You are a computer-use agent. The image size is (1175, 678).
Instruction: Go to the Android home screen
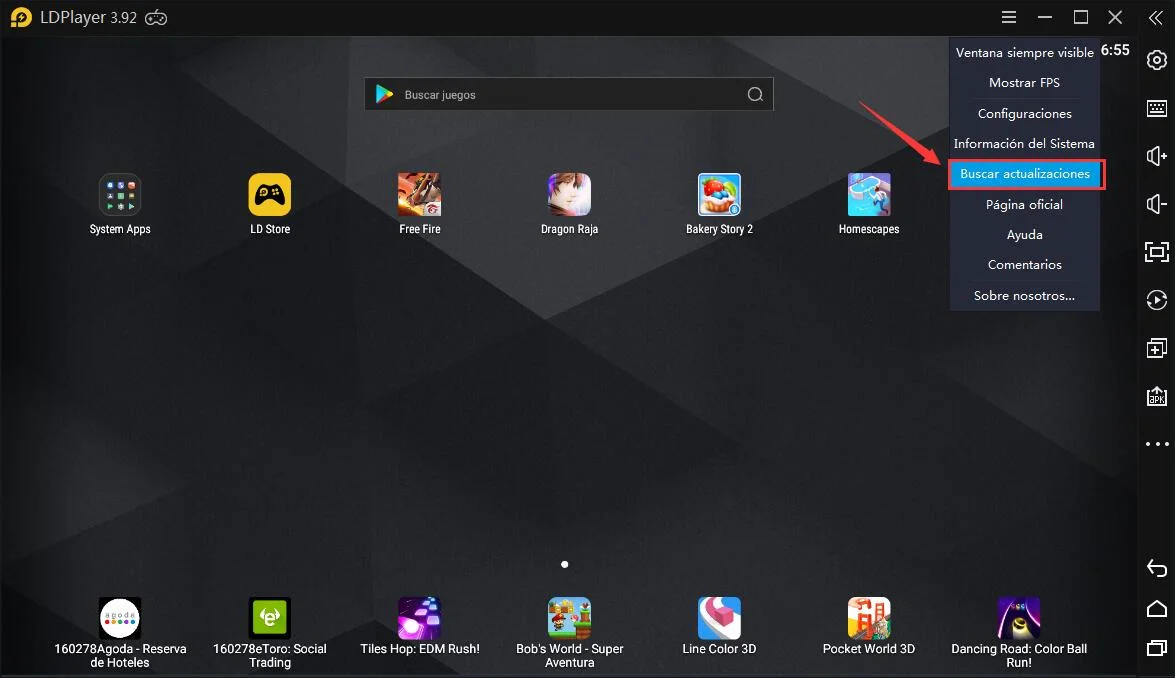pos(1156,608)
